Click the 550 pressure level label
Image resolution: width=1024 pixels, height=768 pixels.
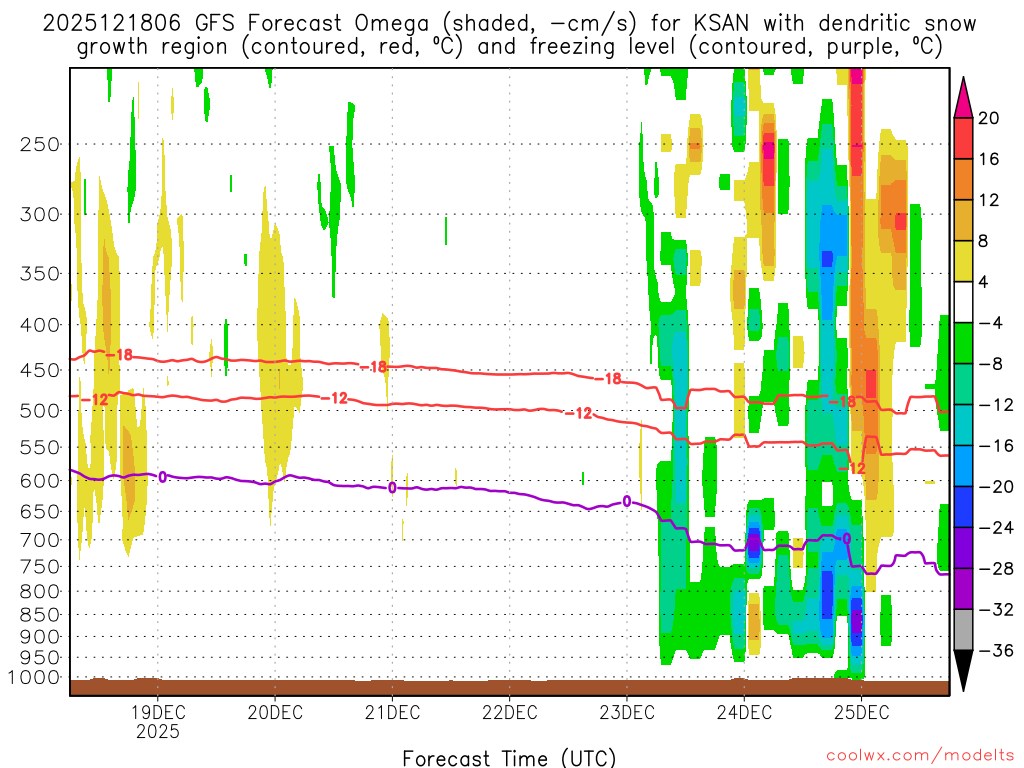click(x=40, y=447)
